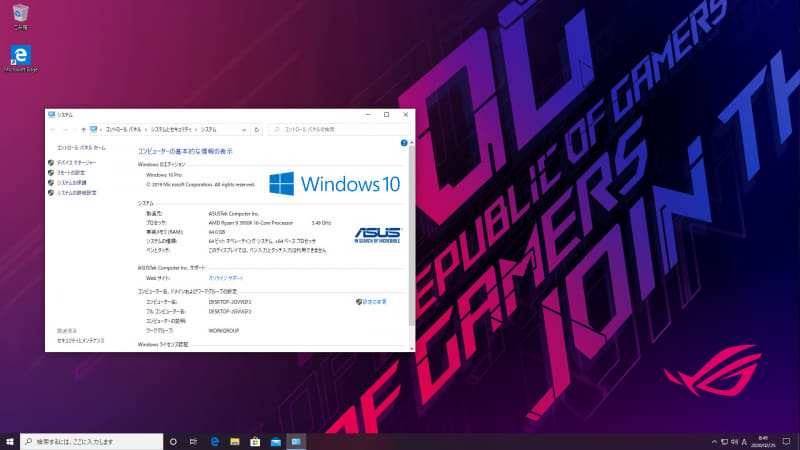Click the IME input mode indicator
800x450 pixels.
pos(744,442)
